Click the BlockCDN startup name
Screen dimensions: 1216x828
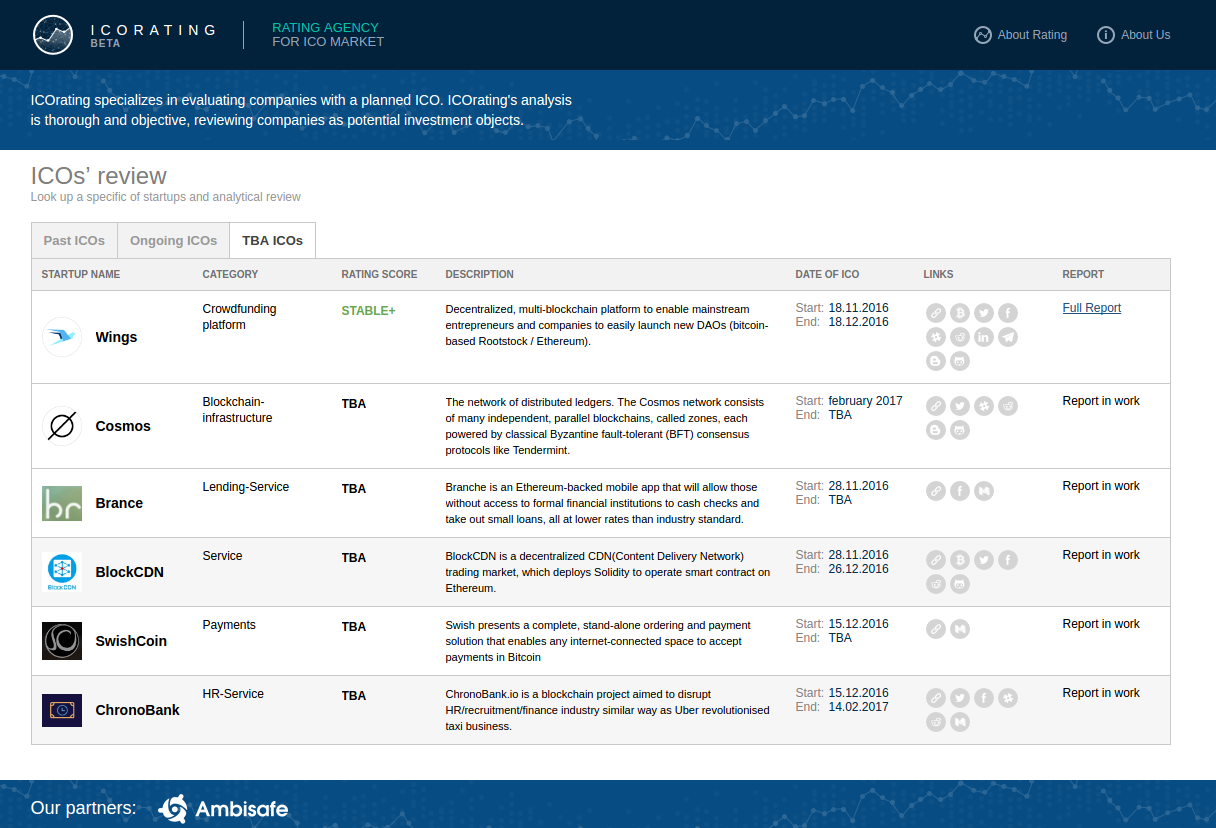point(130,572)
